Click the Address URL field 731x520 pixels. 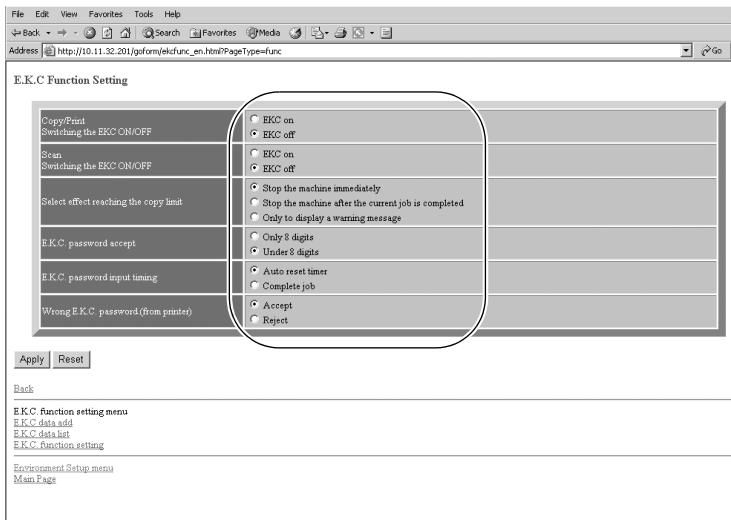pos(361,51)
